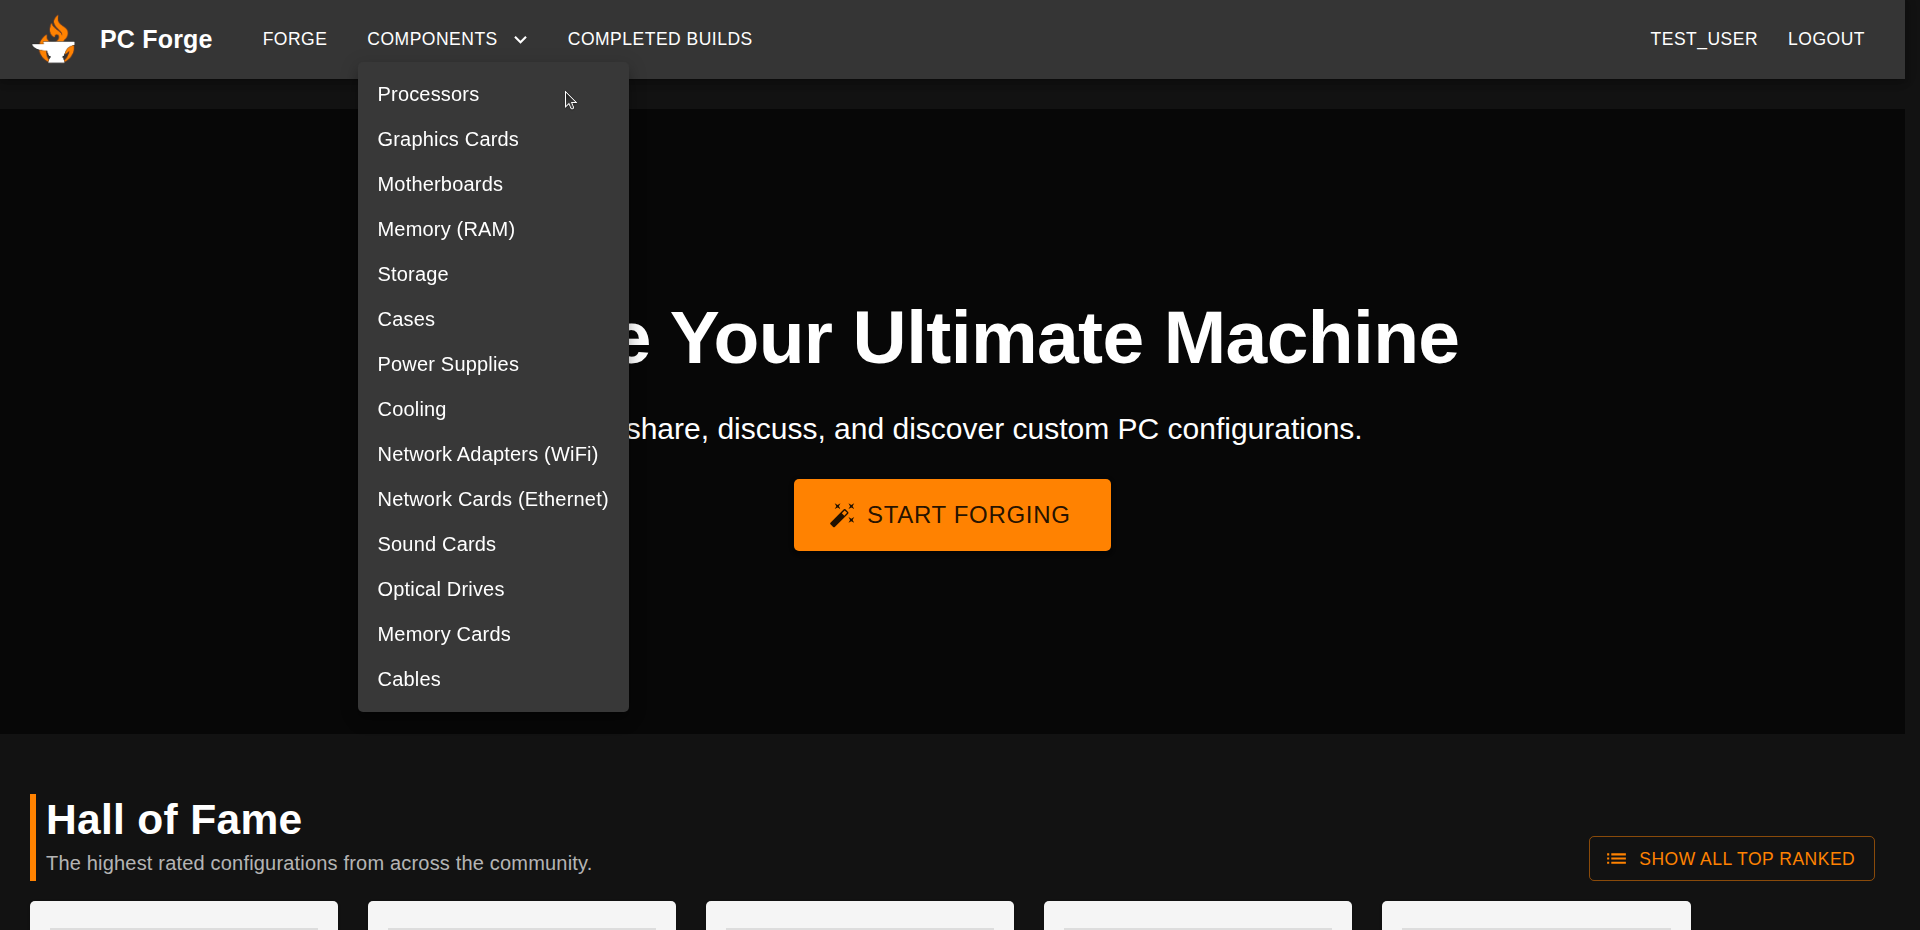The image size is (1920, 930).
Task: Open Network Cards (Ethernet) entry
Action: 493,499
